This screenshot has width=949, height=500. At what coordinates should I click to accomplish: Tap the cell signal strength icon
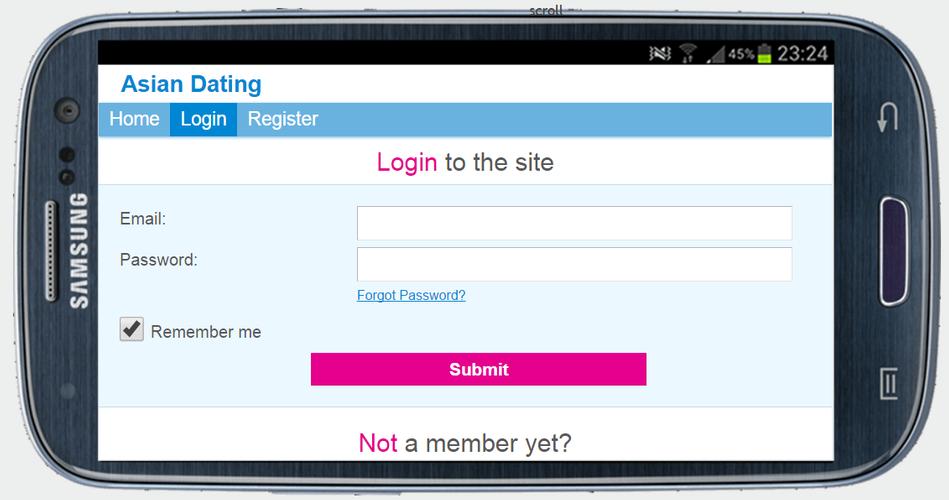[715, 54]
